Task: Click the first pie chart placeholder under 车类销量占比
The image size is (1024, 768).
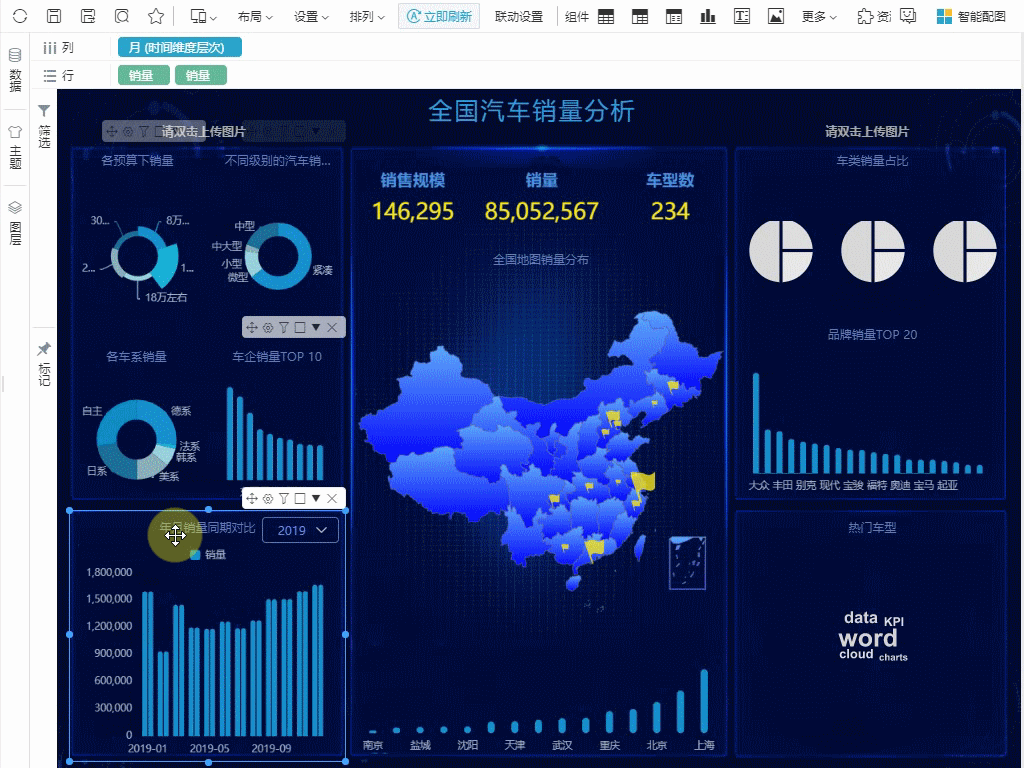Action: tap(781, 251)
